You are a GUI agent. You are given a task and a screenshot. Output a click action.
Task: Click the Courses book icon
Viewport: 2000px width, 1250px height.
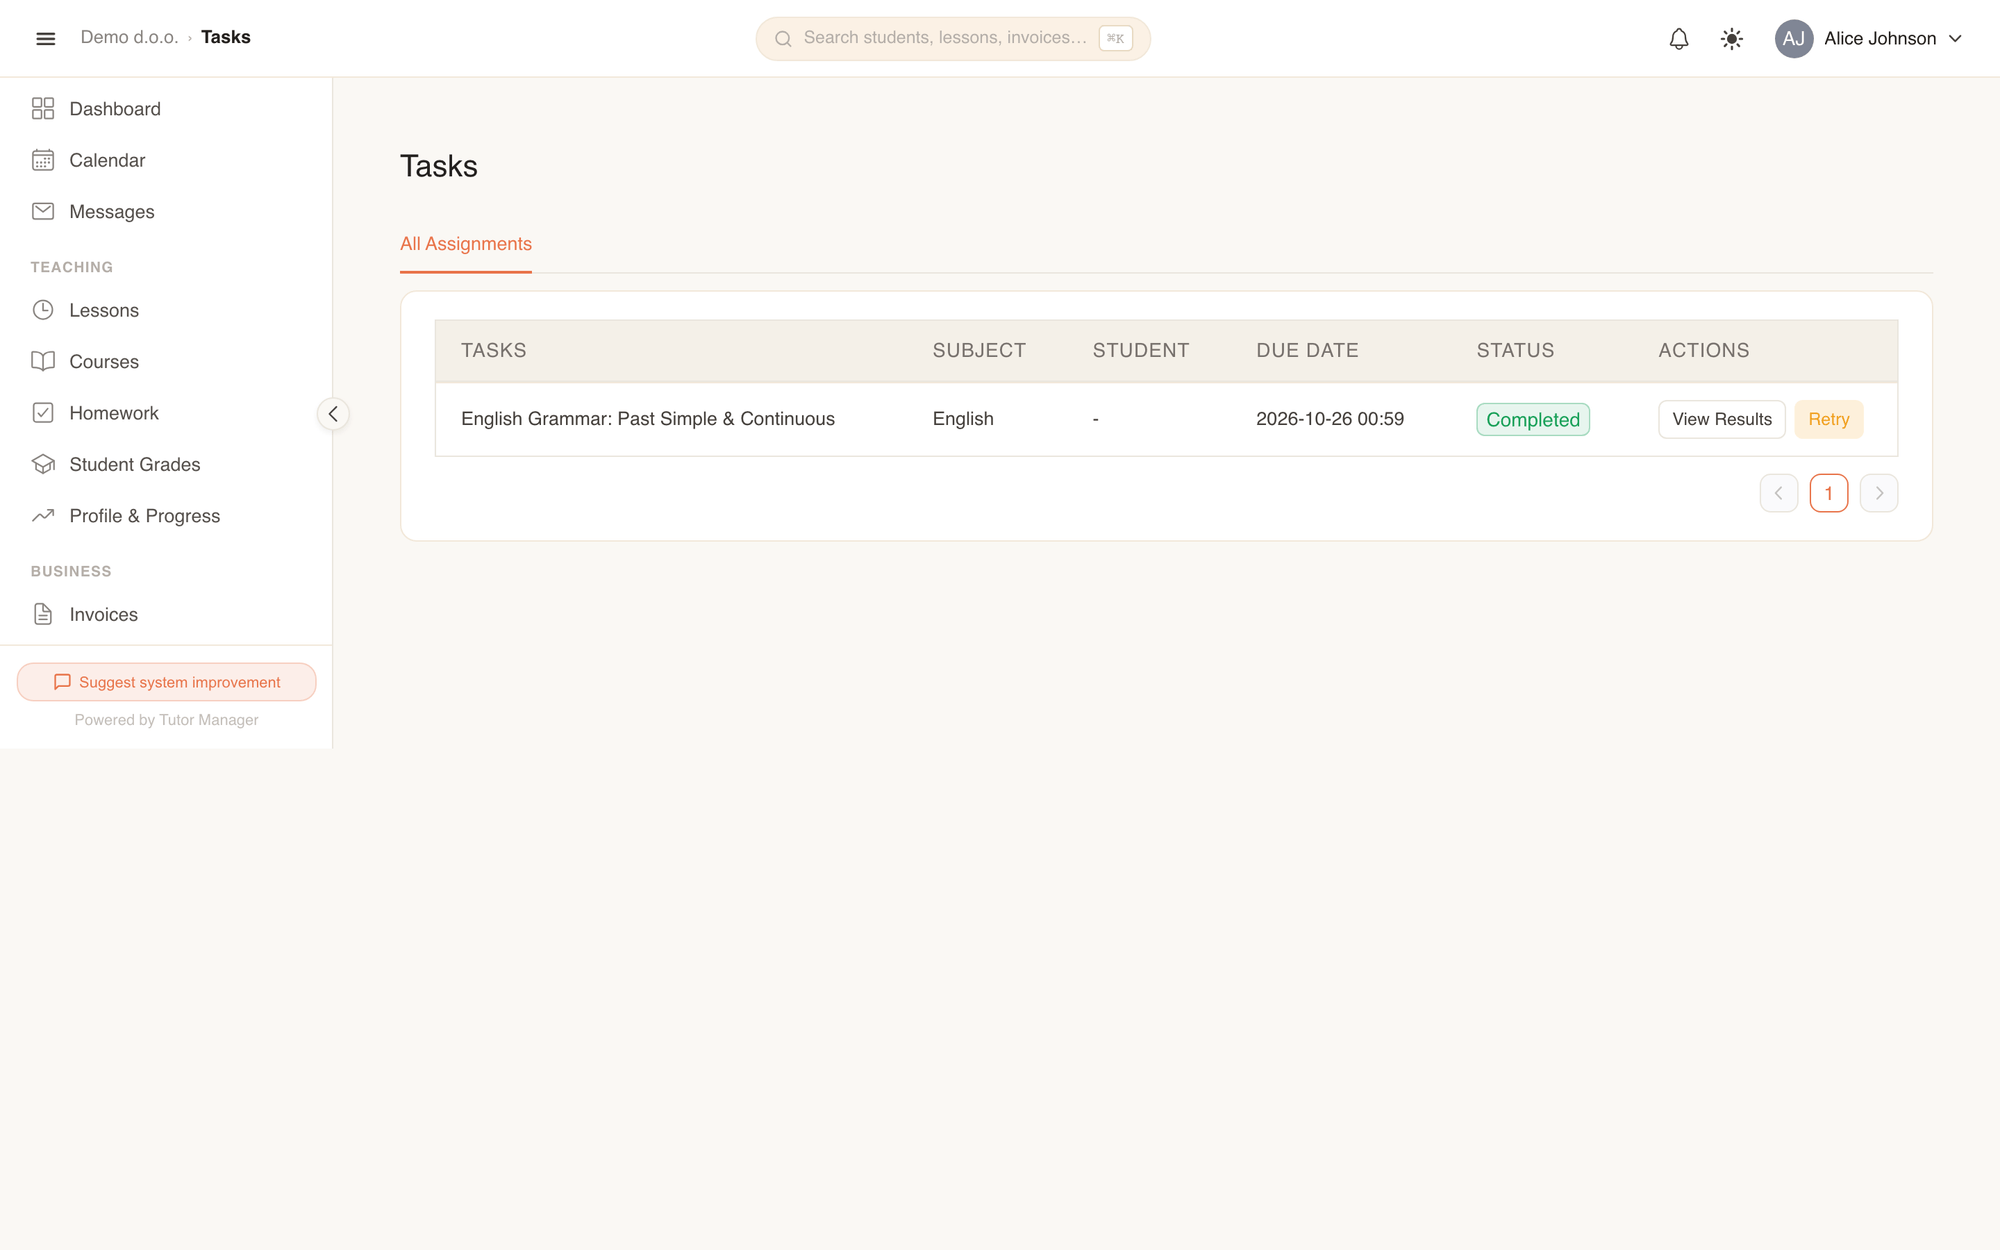[x=43, y=361]
